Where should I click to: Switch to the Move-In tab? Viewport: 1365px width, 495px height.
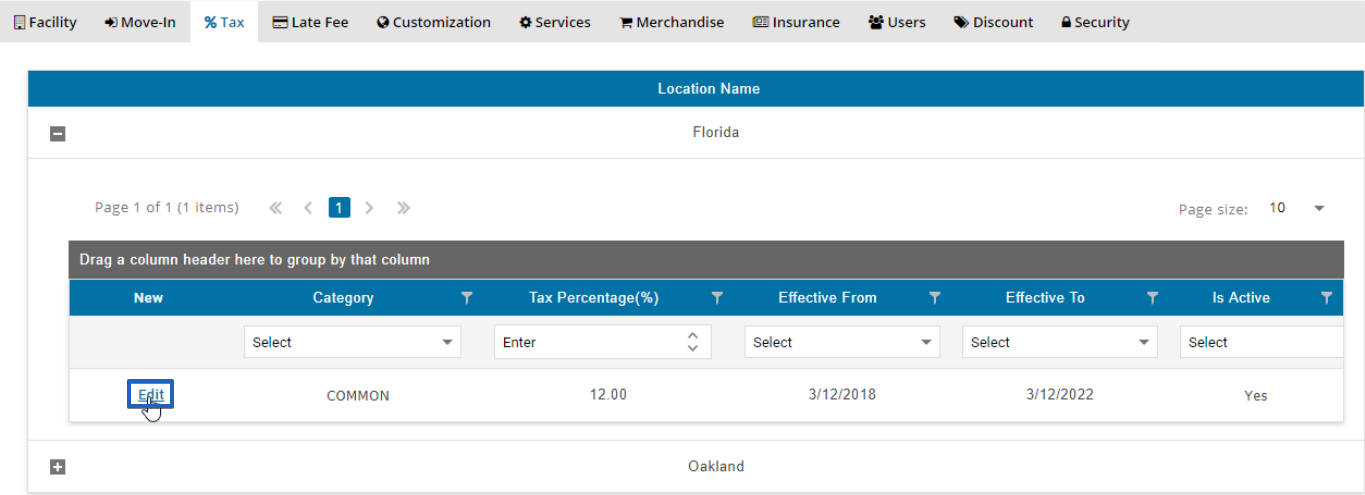139,22
